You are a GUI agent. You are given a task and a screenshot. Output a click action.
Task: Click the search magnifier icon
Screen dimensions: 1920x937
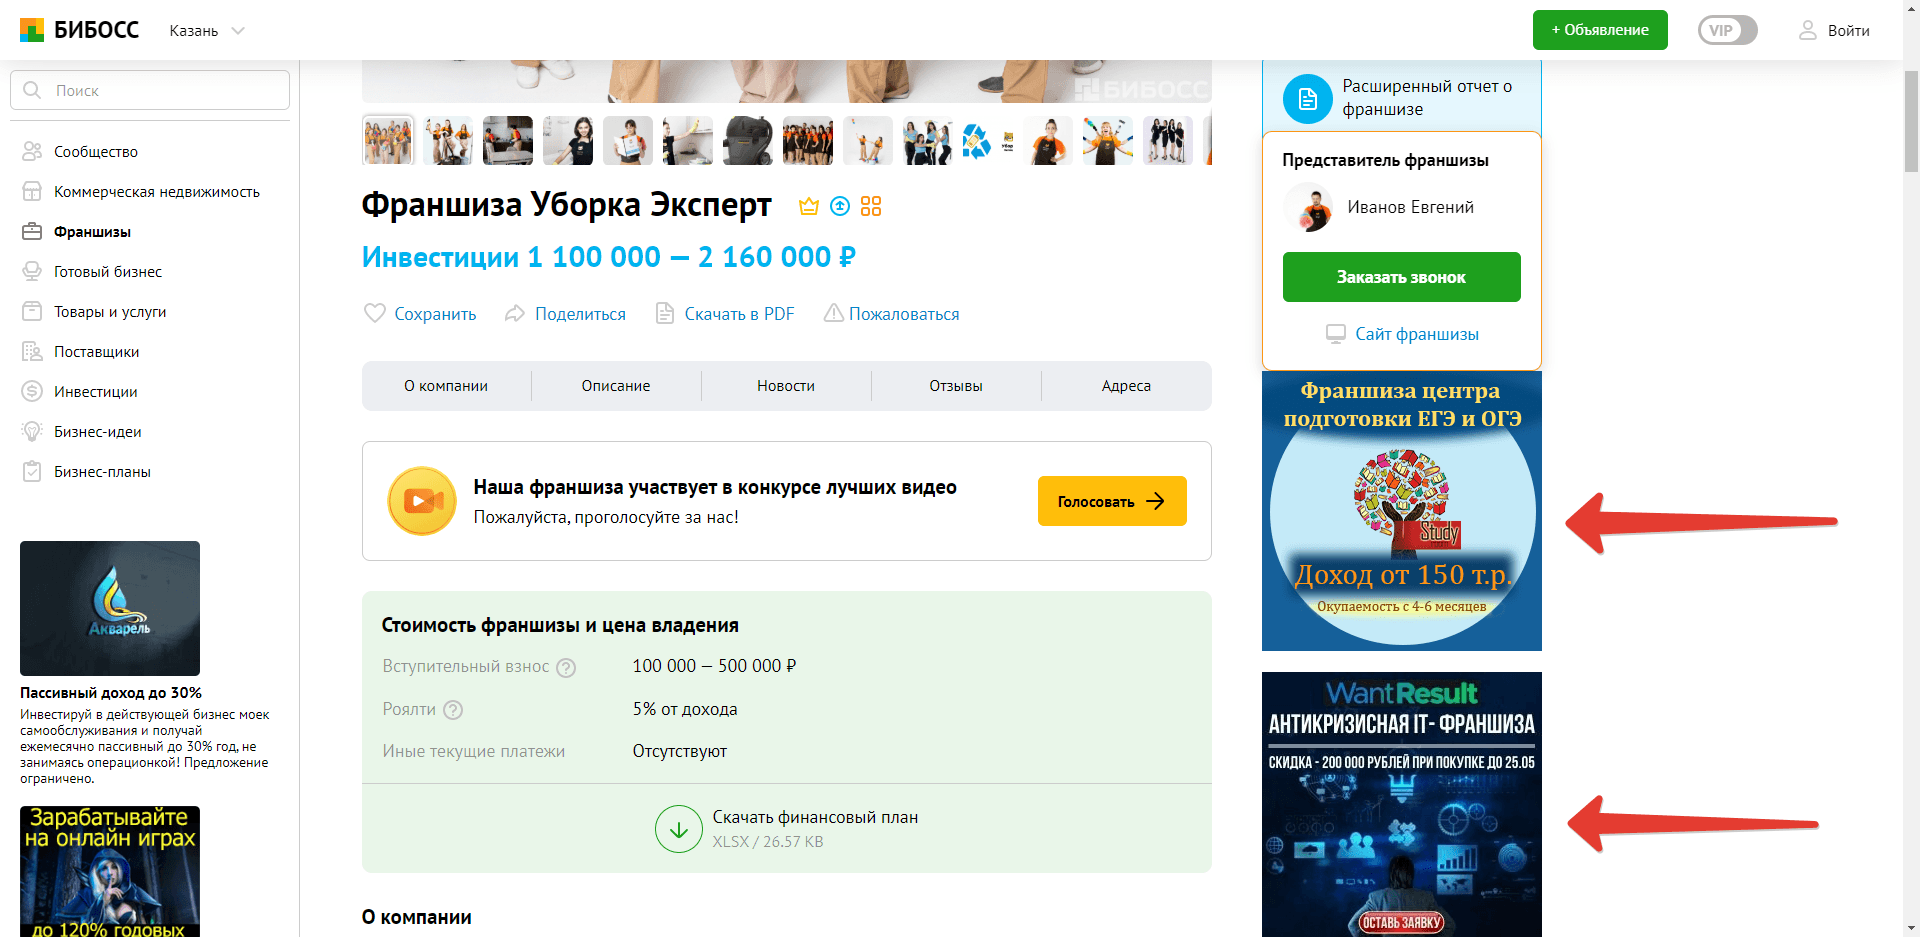click(x=32, y=90)
